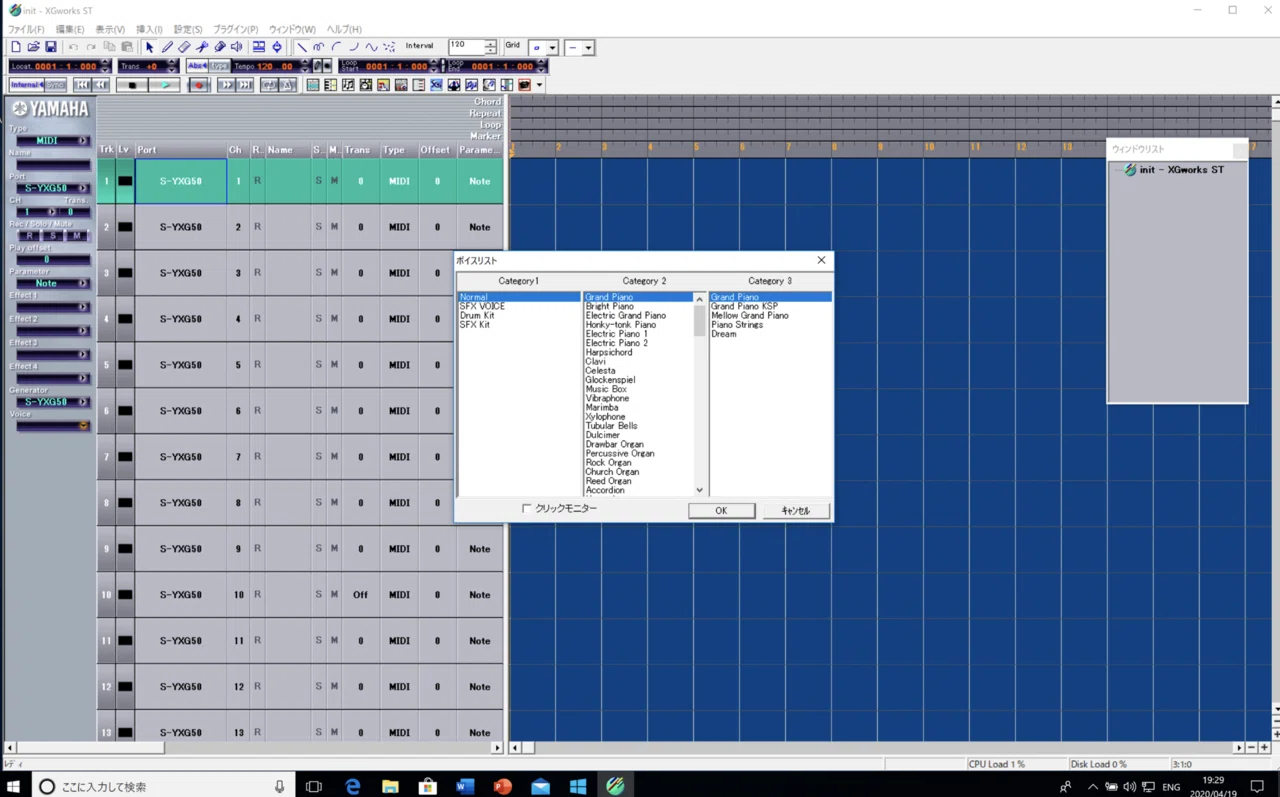
Task: Rewind to the start of the song
Action: (82, 85)
